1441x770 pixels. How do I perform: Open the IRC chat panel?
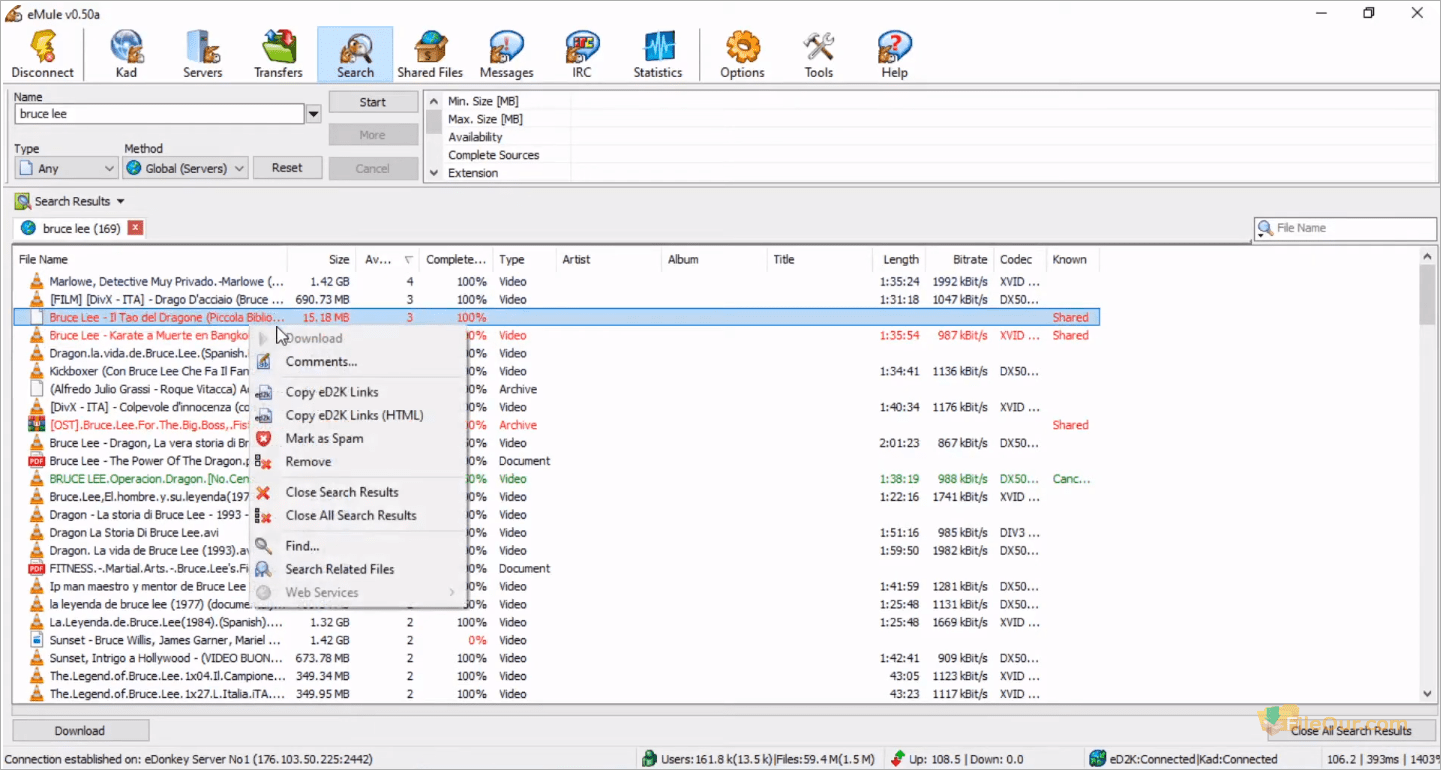(x=582, y=54)
